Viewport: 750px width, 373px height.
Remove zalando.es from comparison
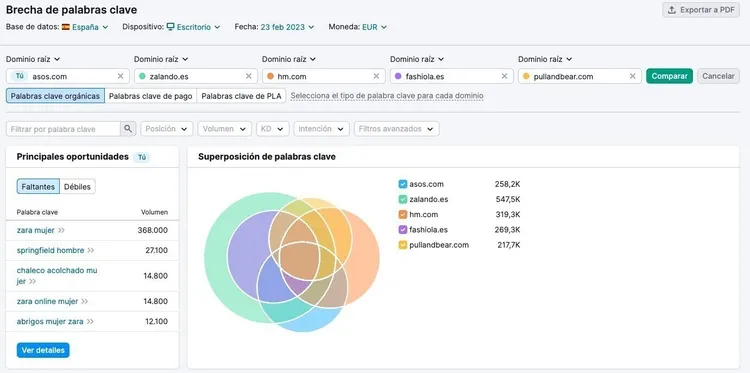(249, 76)
